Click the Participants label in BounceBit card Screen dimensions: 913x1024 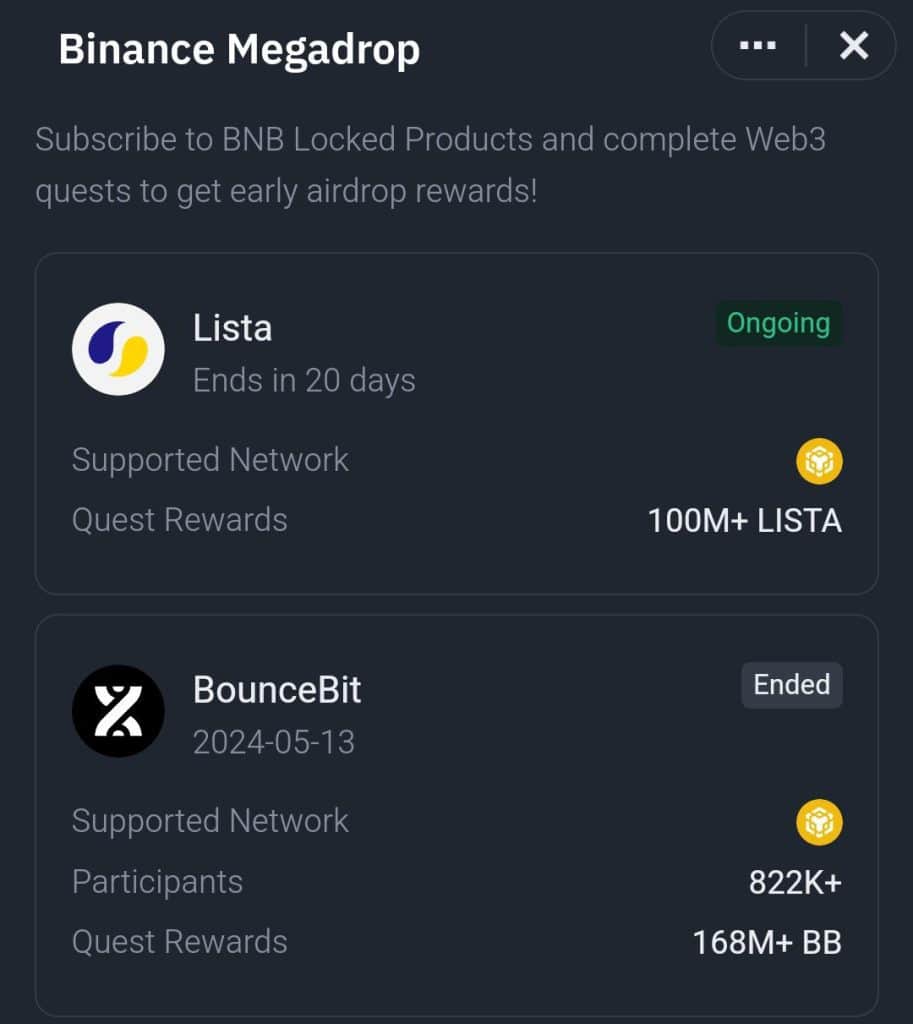coord(157,882)
